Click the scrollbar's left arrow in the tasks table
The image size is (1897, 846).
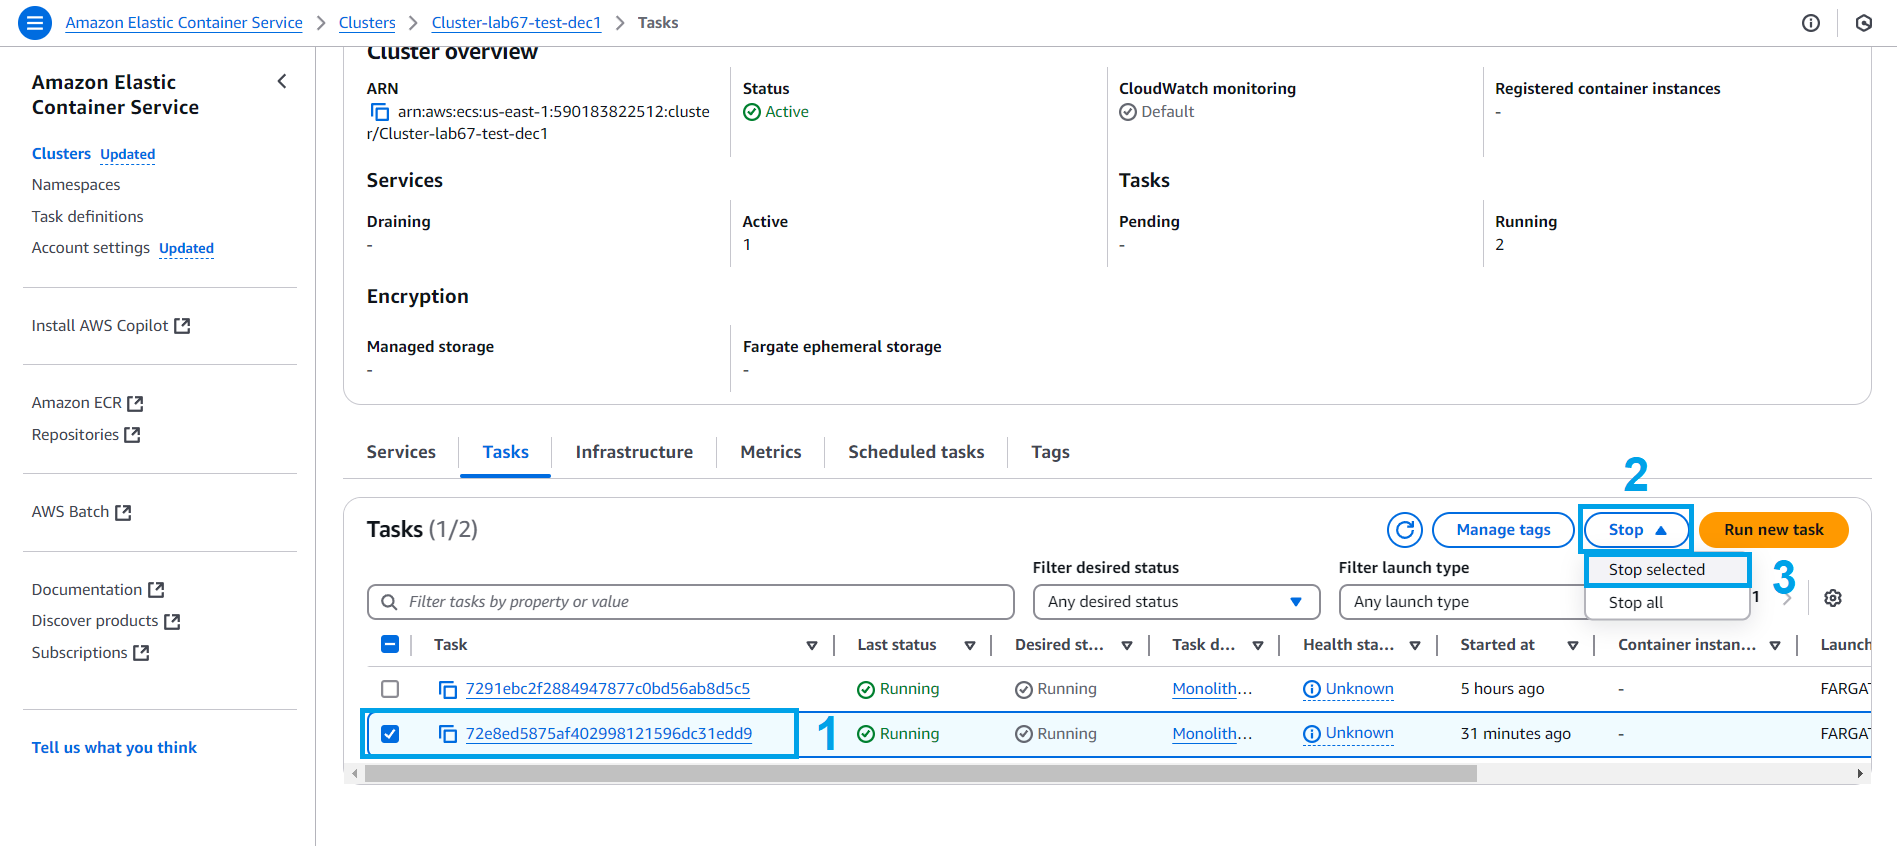coord(354,773)
